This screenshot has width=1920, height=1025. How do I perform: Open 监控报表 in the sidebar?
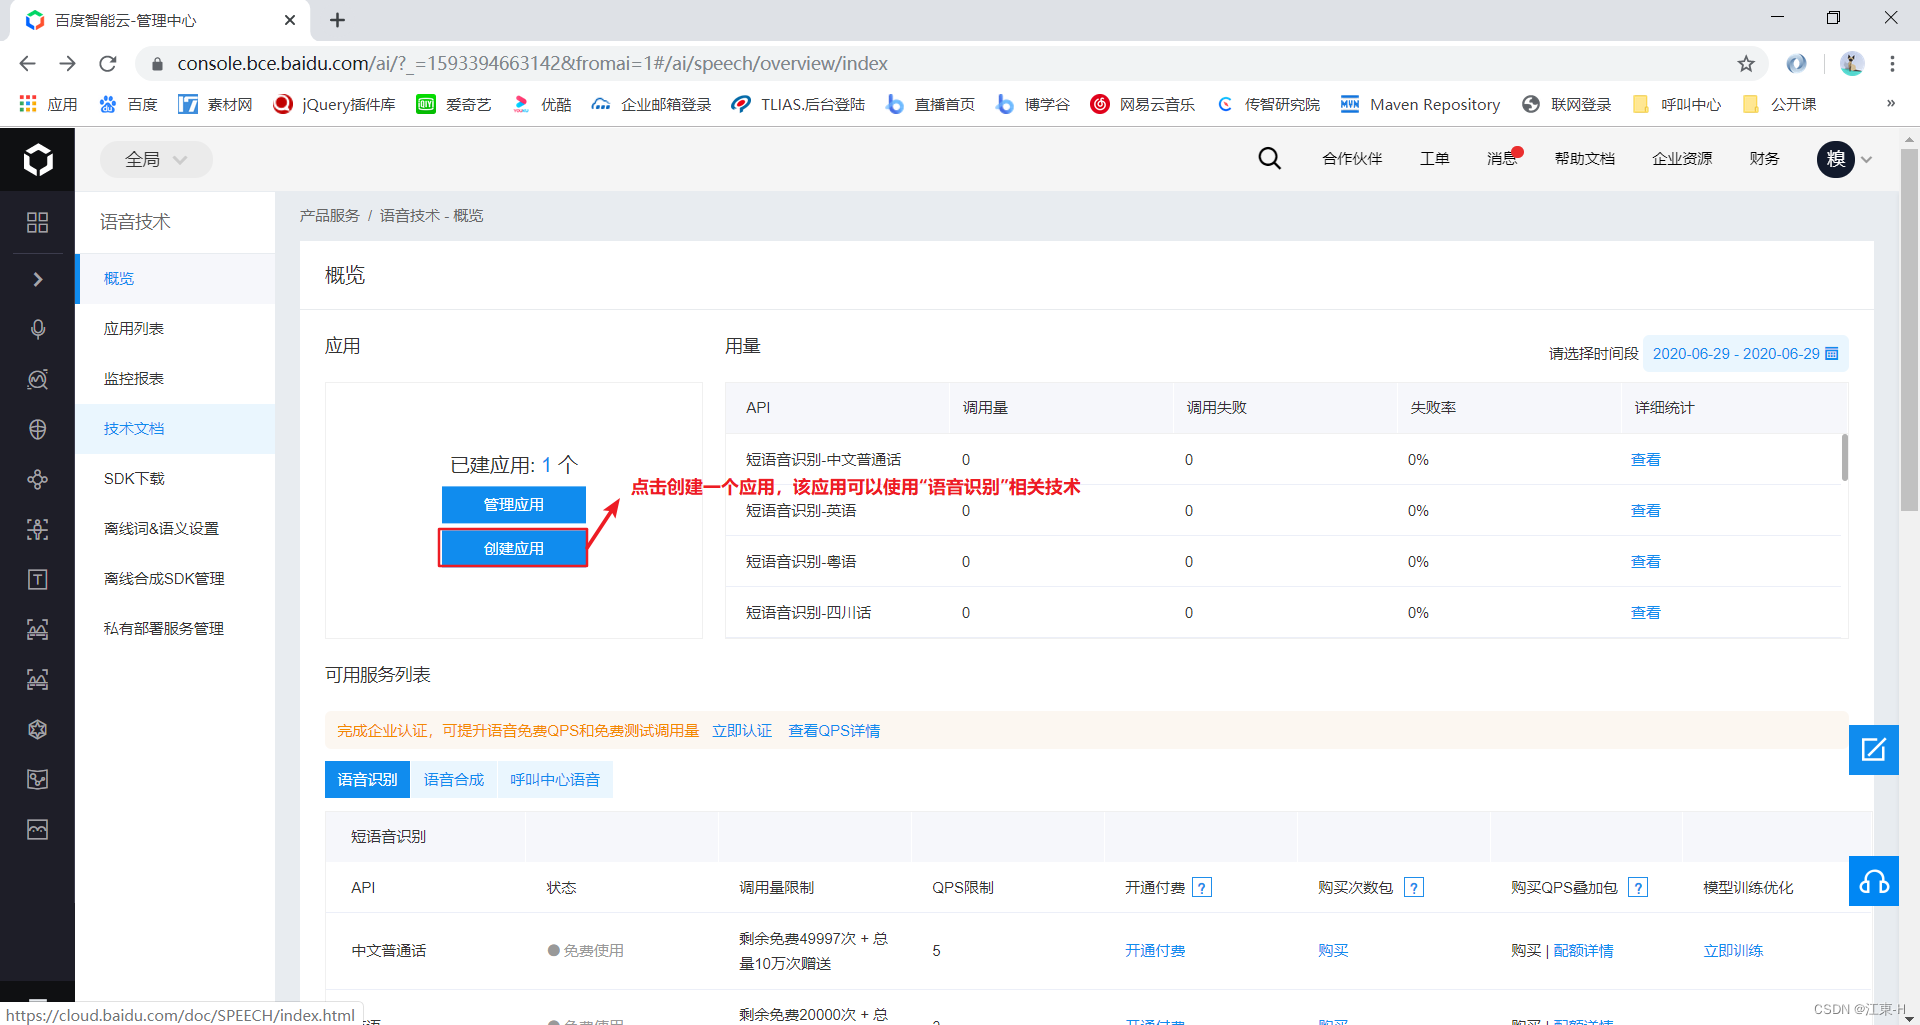point(176,379)
